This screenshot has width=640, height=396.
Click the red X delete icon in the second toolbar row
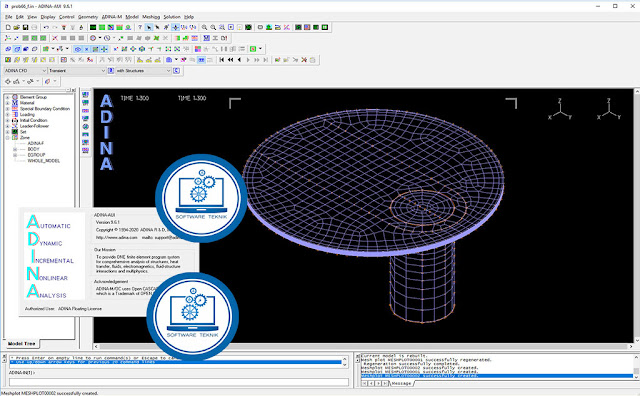coord(55,38)
